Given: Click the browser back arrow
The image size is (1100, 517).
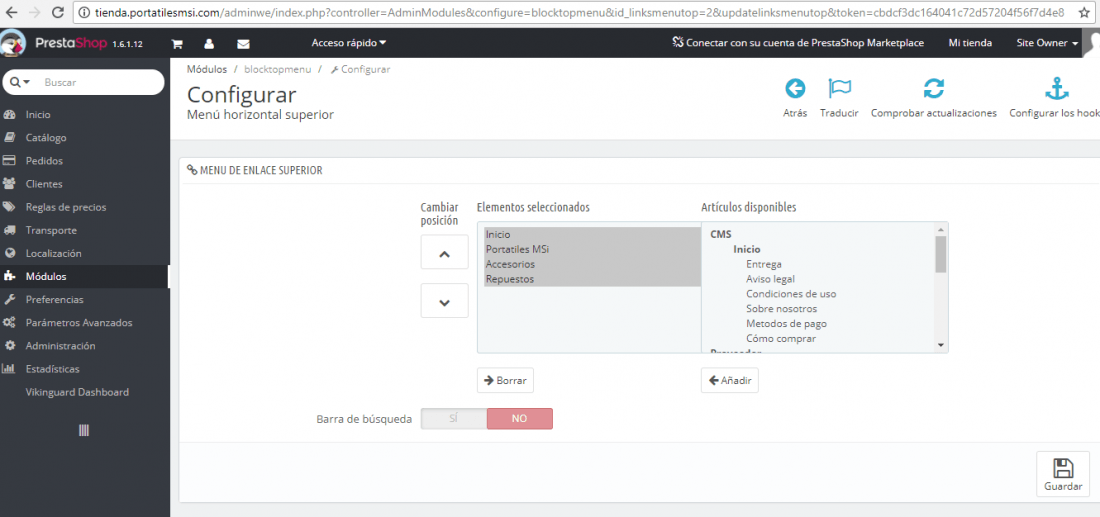Looking at the screenshot, I should click(x=13, y=13).
